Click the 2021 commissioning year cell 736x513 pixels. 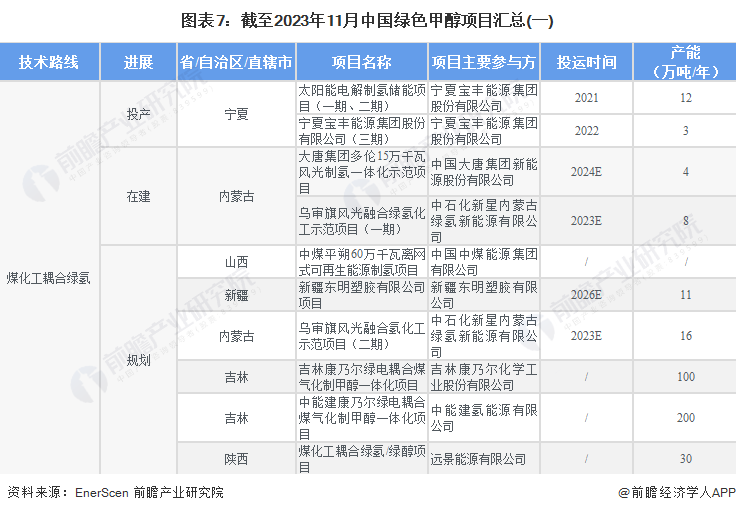coord(587,98)
